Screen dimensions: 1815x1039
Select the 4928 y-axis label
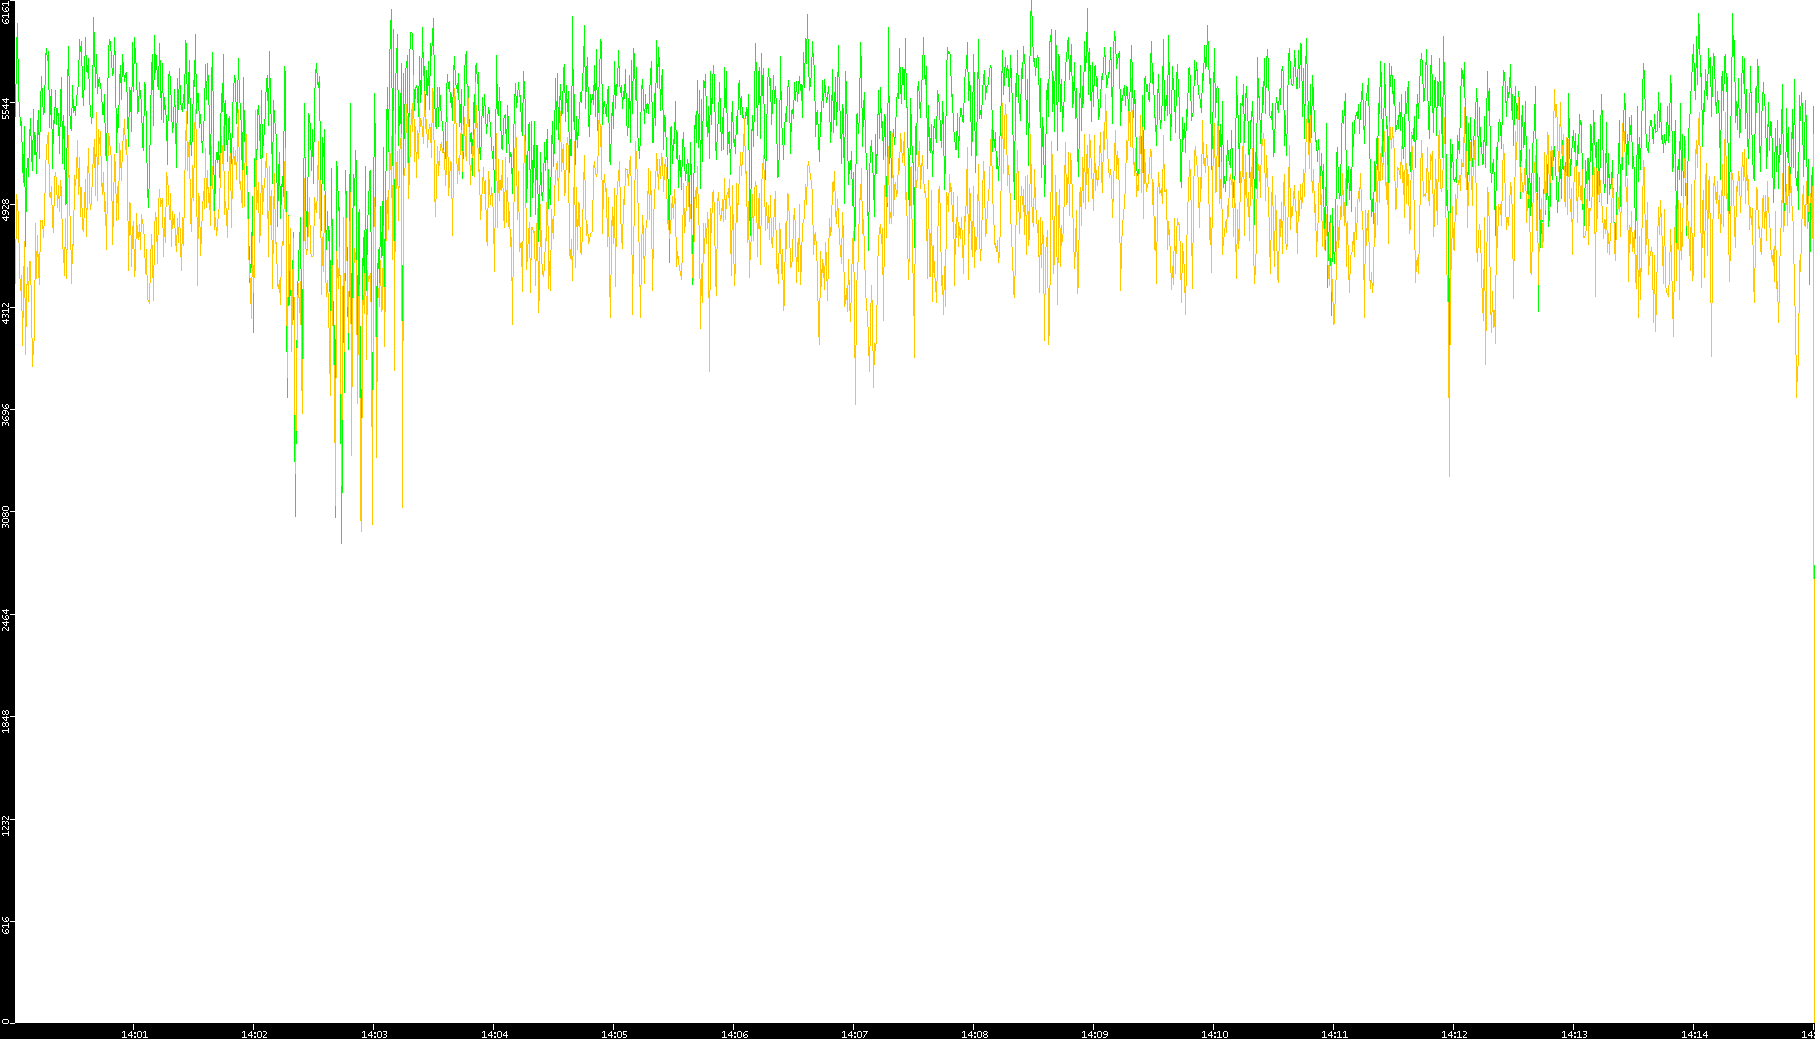[x=7, y=210]
